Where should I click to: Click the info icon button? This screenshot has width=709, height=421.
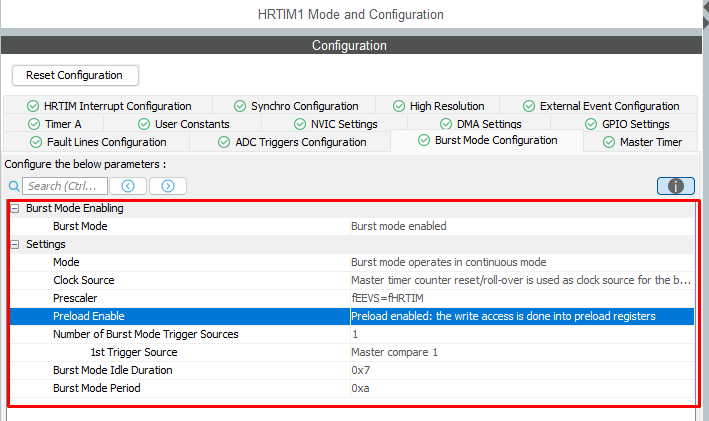(x=676, y=186)
